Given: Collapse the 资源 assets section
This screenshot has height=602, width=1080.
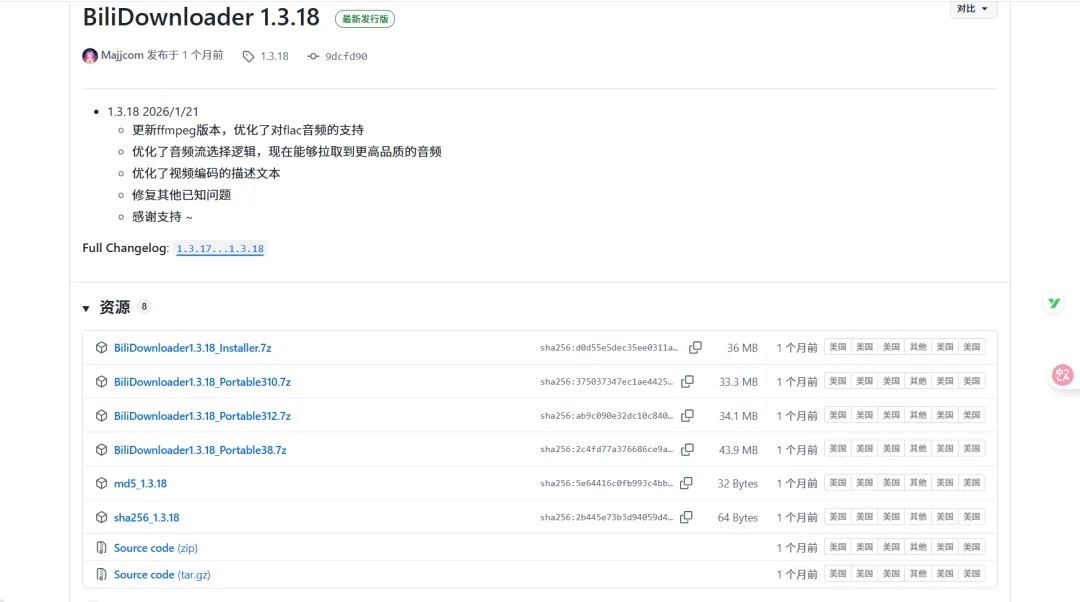Looking at the screenshot, I should point(86,309).
